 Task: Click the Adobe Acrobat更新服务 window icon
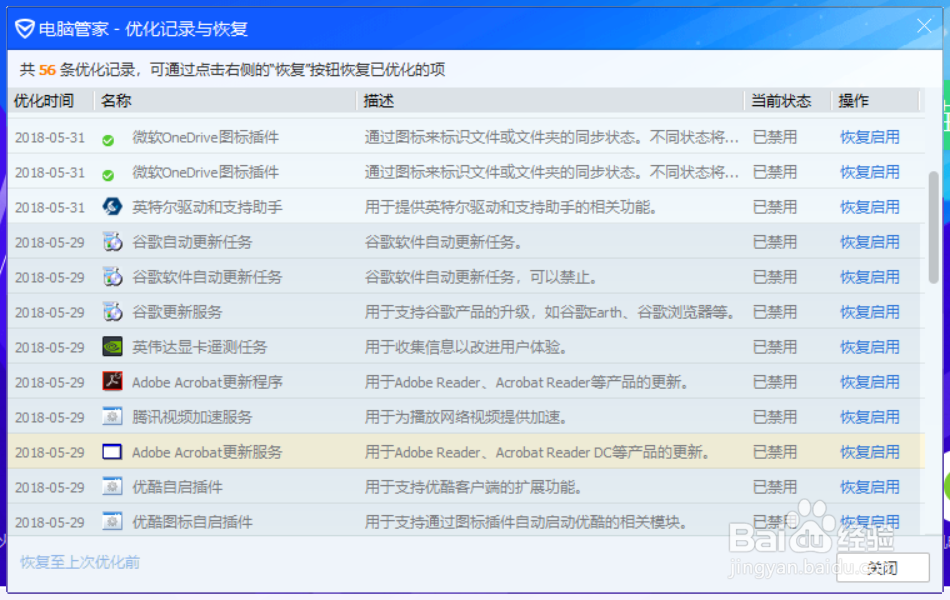point(112,452)
